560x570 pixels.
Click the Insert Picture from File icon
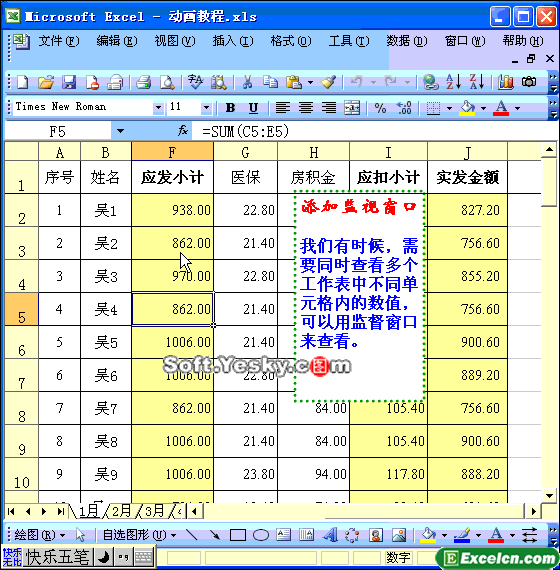point(399,534)
